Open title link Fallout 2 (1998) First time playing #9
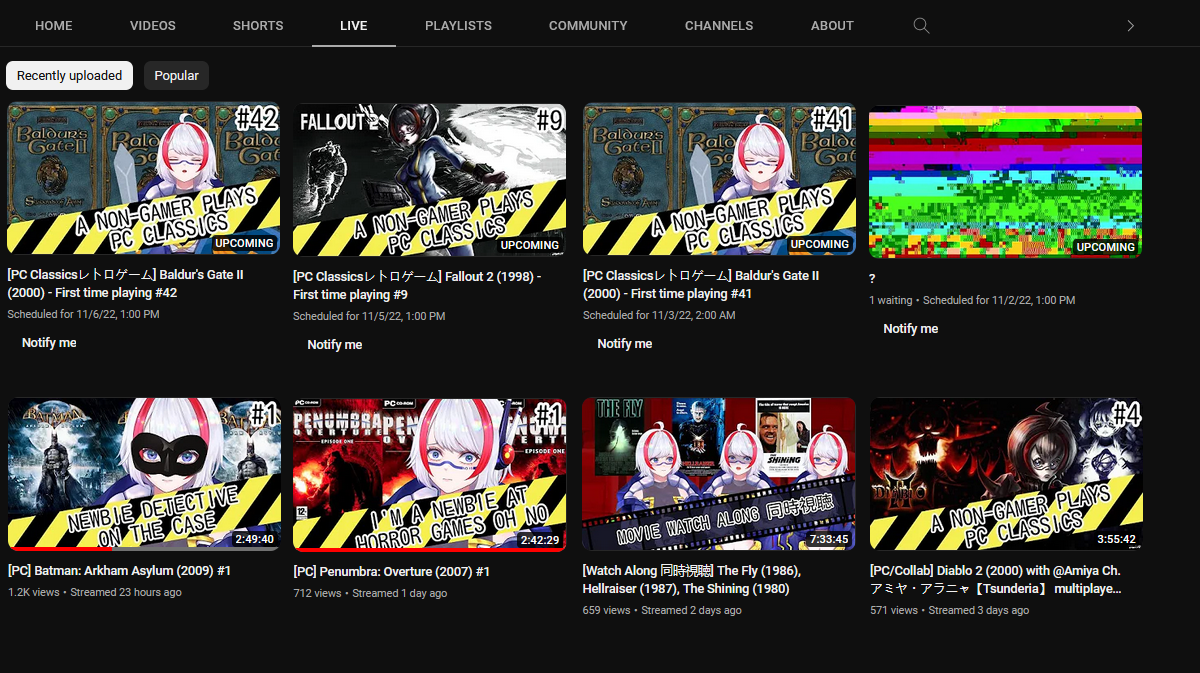Screen dimensions: 1200x673 (416, 285)
